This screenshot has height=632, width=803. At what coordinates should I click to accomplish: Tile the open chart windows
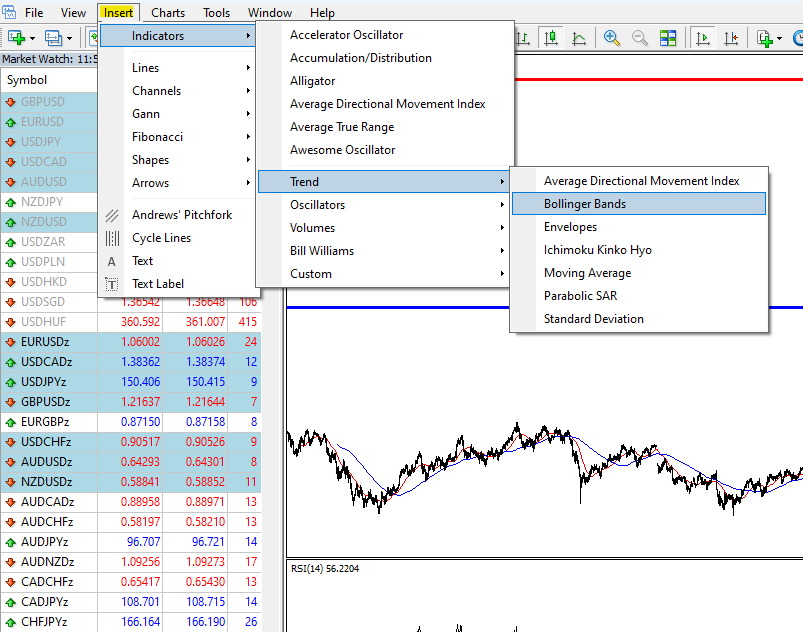point(670,37)
